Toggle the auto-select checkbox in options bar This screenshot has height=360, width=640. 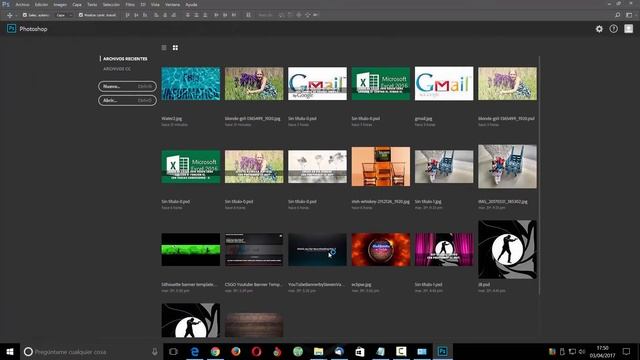click(x=25, y=15)
